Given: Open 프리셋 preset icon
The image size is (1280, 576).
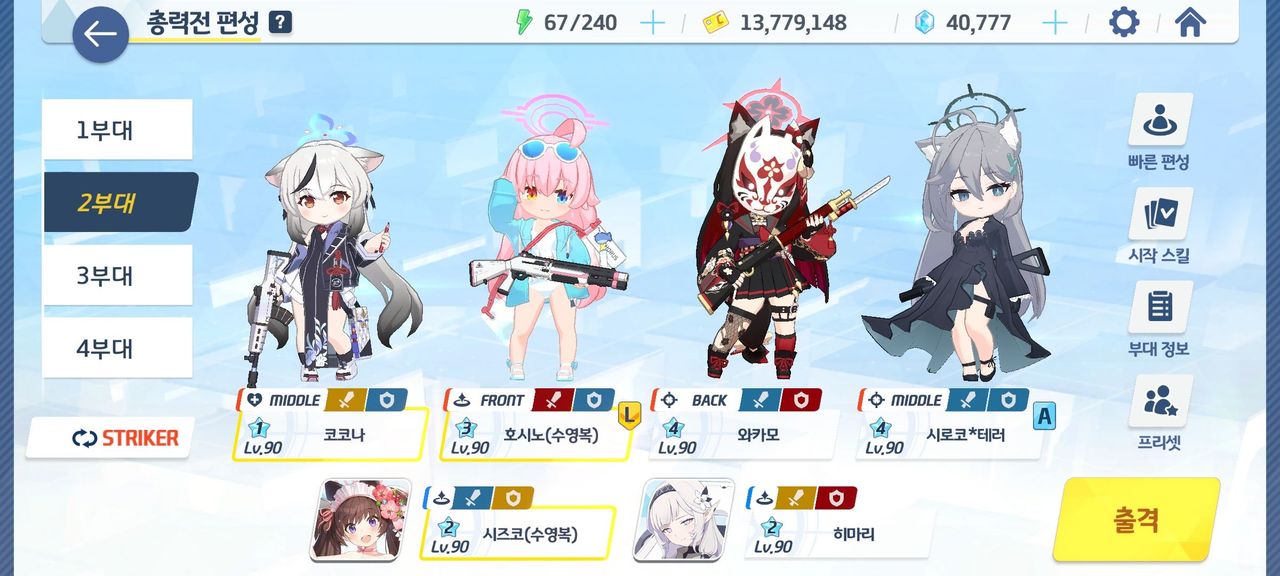Looking at the screenshot, I should pyautogui.click(x=1160, y=401).
